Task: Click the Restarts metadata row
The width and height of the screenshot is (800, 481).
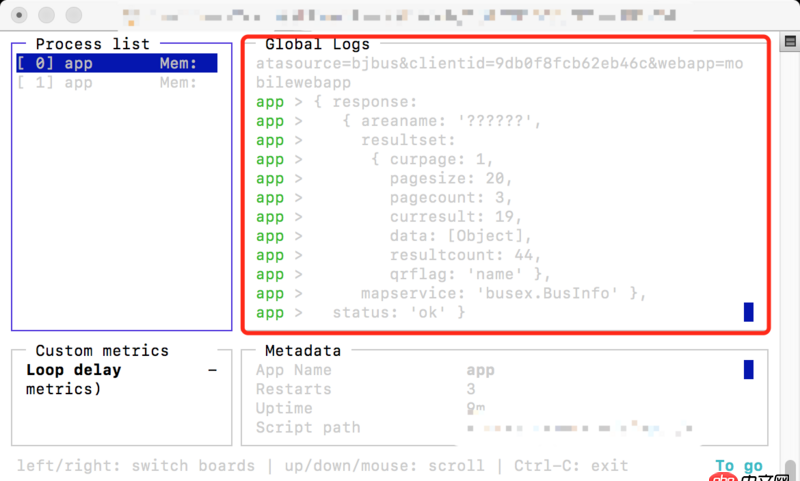Action: point(366,389)
